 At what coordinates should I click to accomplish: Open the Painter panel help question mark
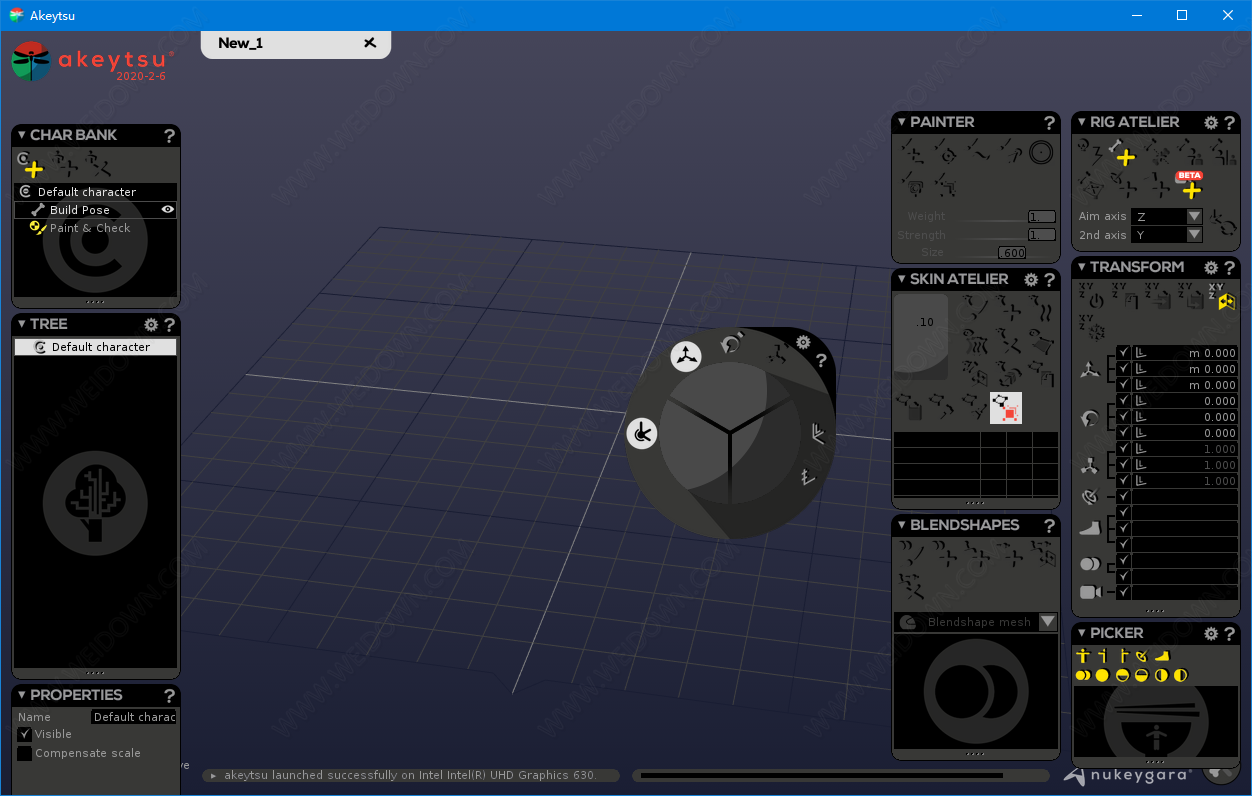click(1049, 122)
